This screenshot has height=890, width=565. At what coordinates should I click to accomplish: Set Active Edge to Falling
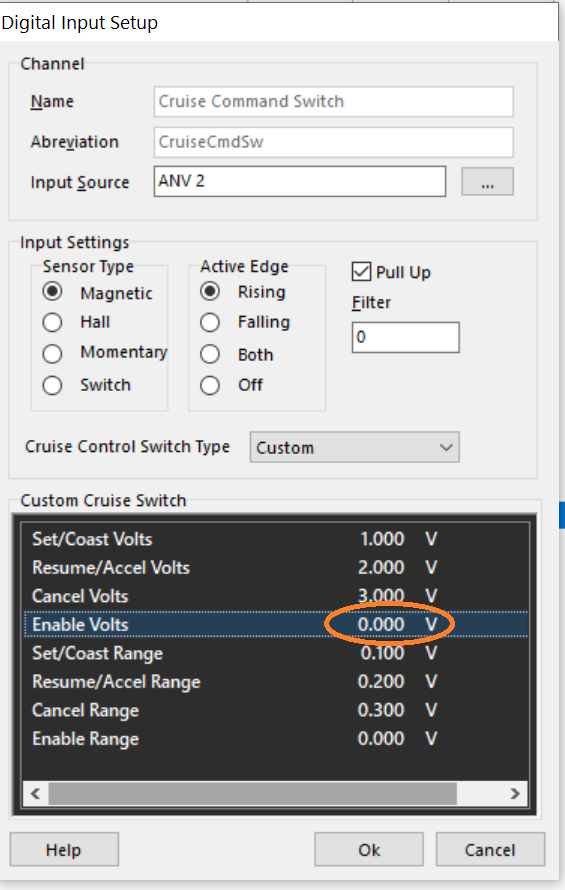[x=210, y=322]
